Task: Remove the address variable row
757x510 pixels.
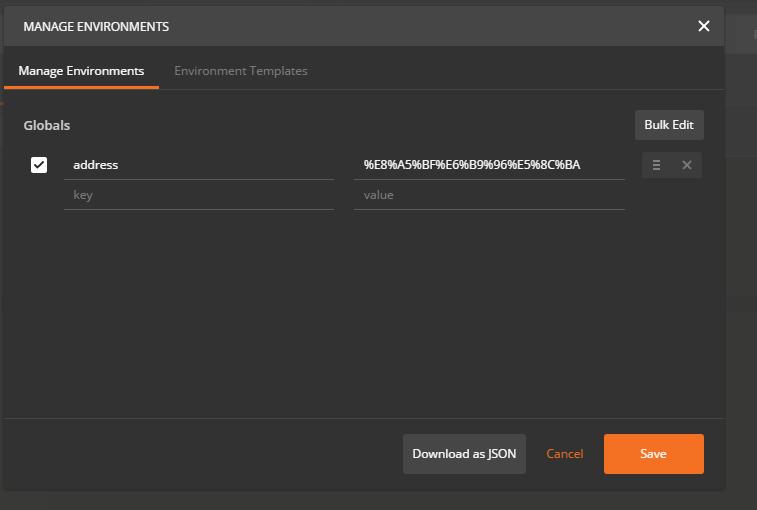Action: (687, 165)
